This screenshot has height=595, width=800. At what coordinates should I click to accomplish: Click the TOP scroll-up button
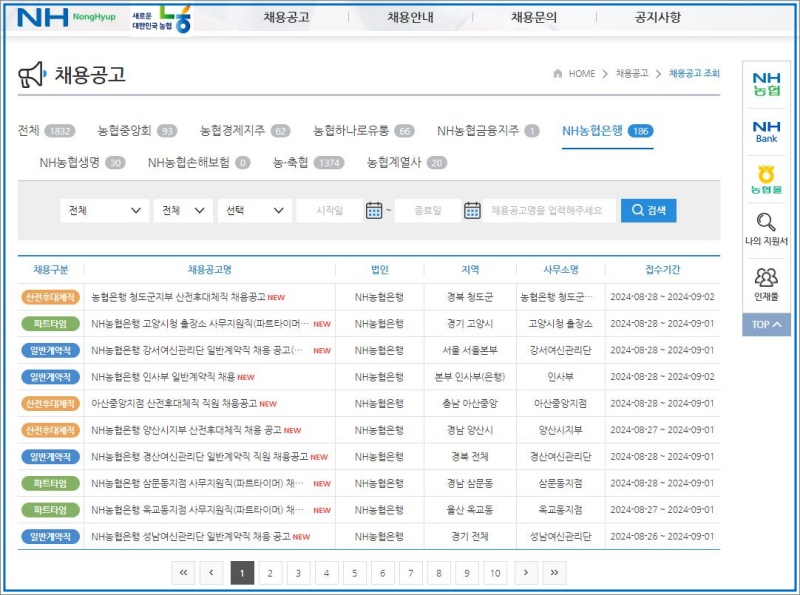coord(766,325)
